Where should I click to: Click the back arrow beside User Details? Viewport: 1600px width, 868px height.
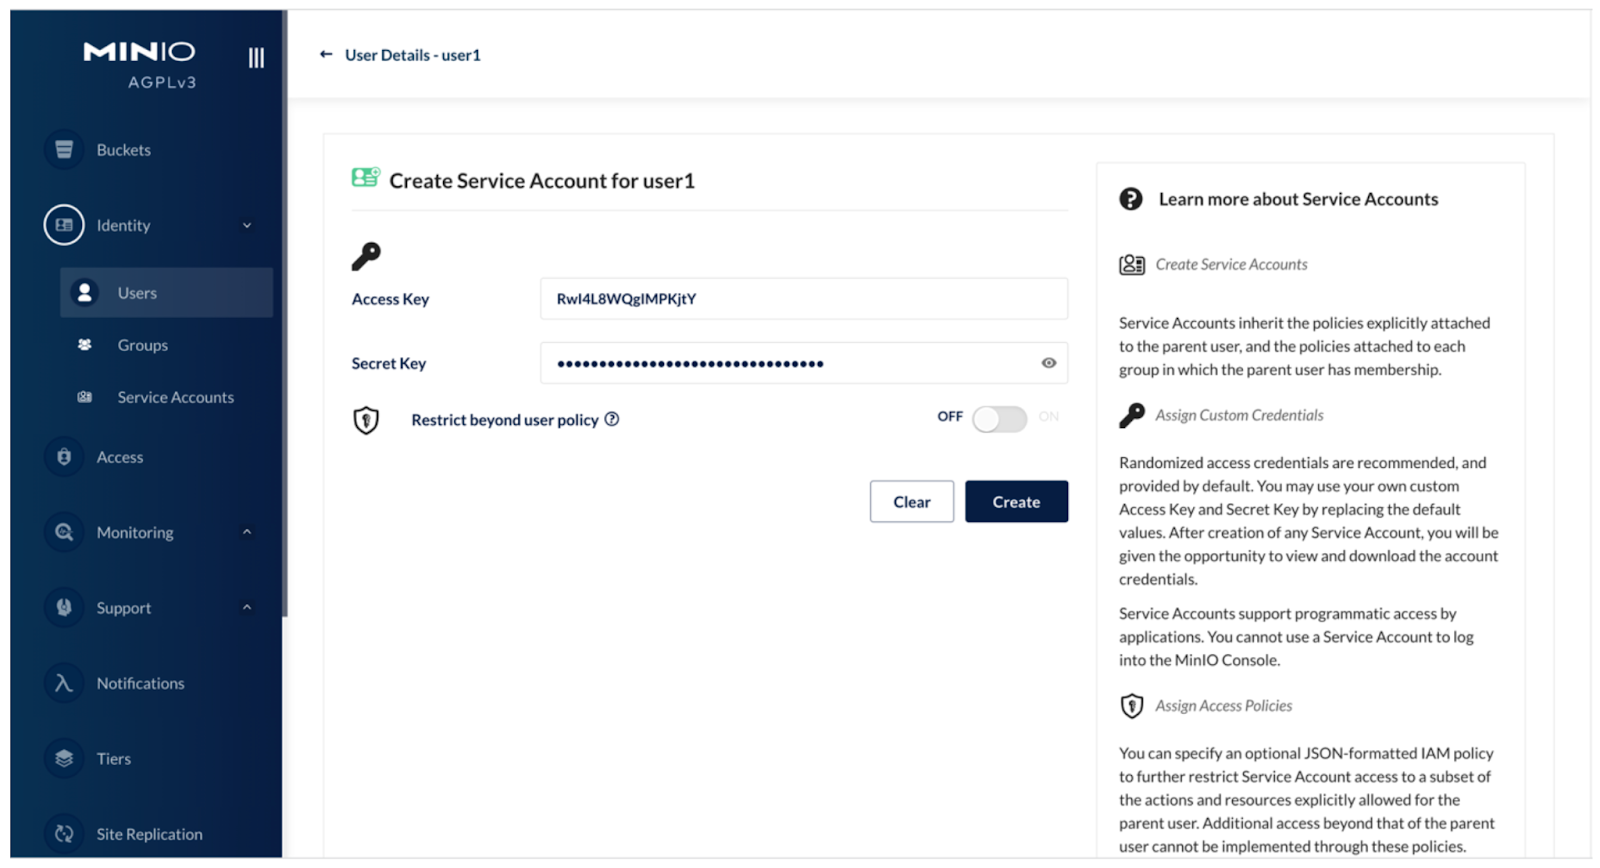coord(326,55)
